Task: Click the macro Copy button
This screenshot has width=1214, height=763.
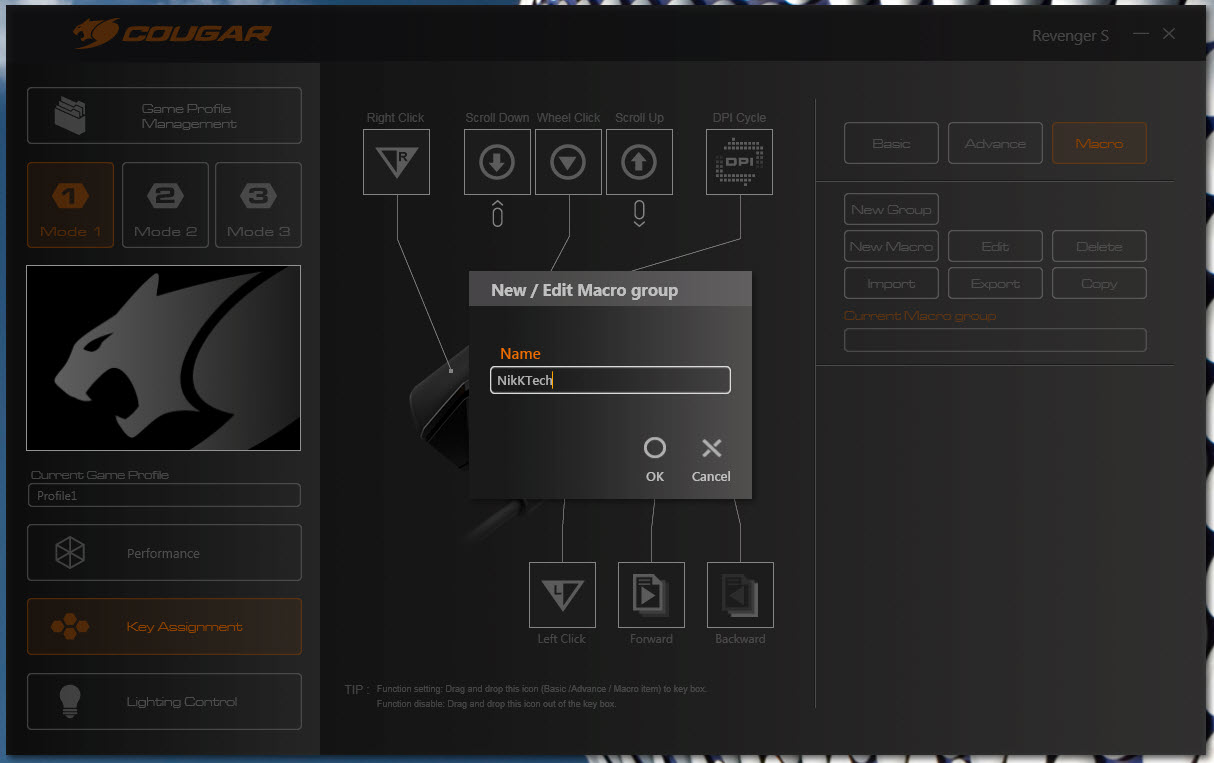Action: coord(1099,283)
